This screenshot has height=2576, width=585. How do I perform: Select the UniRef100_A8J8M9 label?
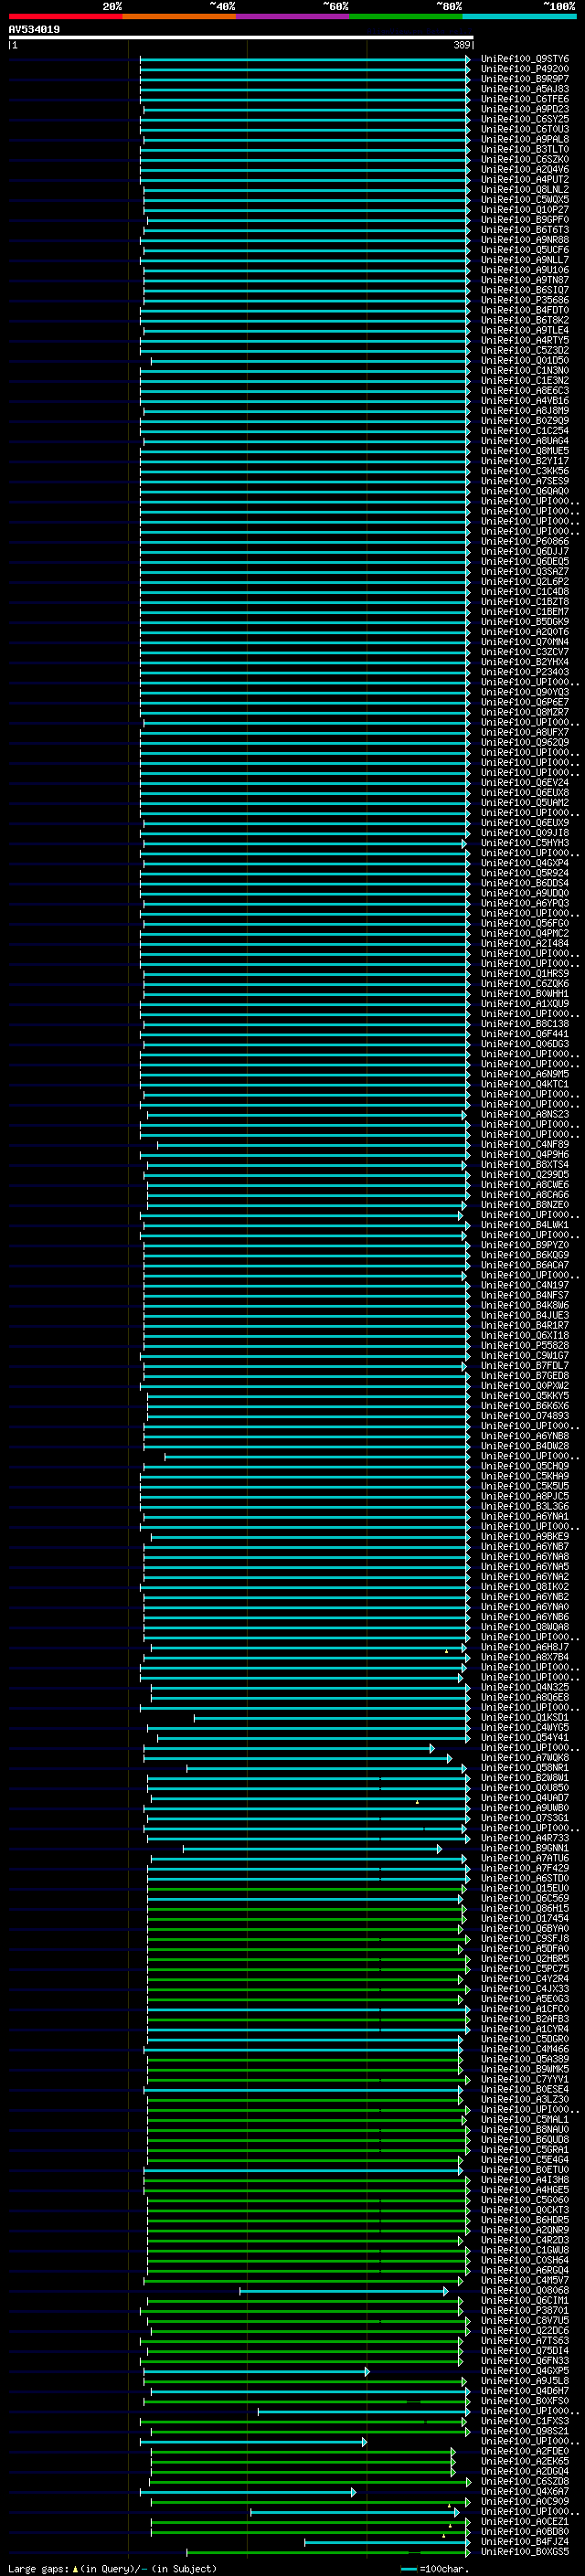[x=525, y=410]
